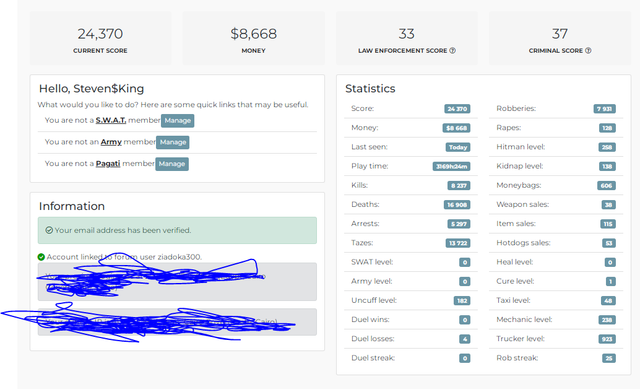Click the Score badge in Statistics
Image resolution: width=640 pixels, height=389 pixels.
pos(457,109)
